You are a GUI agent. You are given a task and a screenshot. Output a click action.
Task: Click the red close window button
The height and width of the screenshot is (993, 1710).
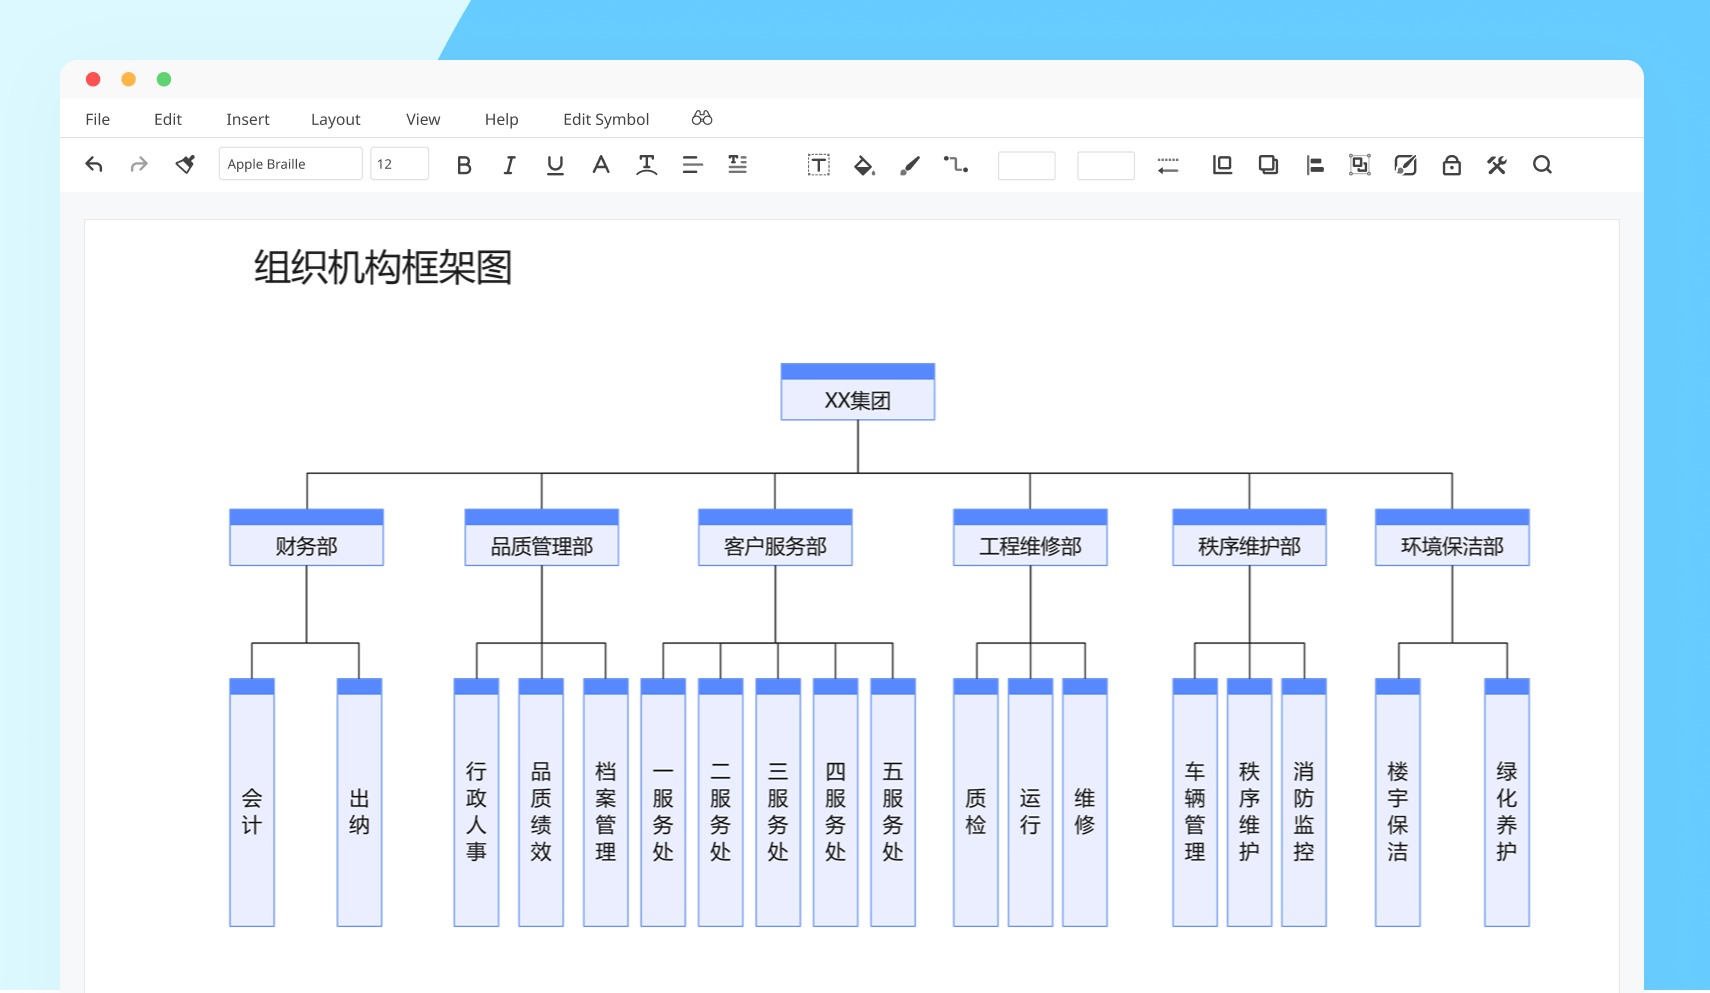93,79
